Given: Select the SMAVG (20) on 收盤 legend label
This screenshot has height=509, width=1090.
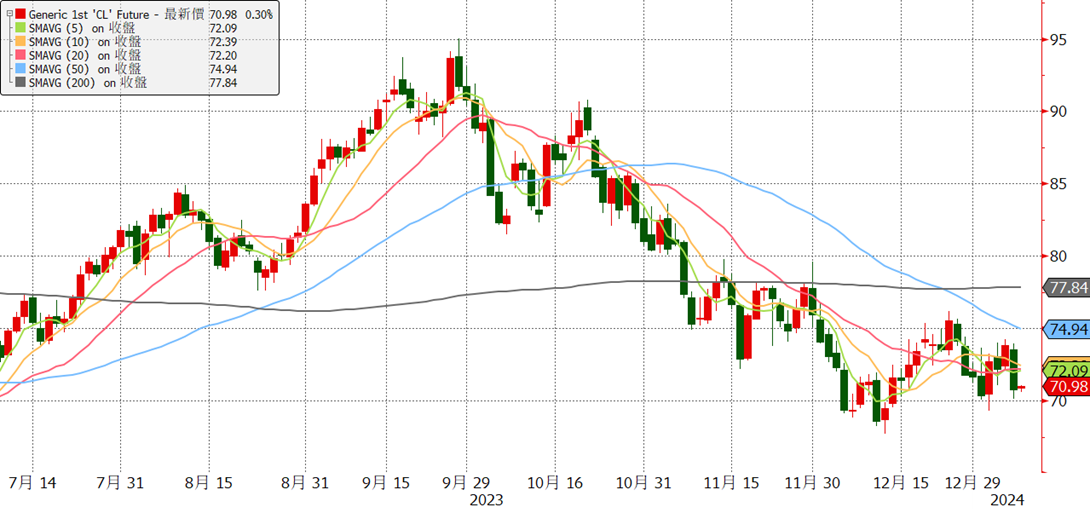Looking at the screenshot, I should [x=86, y=56].
